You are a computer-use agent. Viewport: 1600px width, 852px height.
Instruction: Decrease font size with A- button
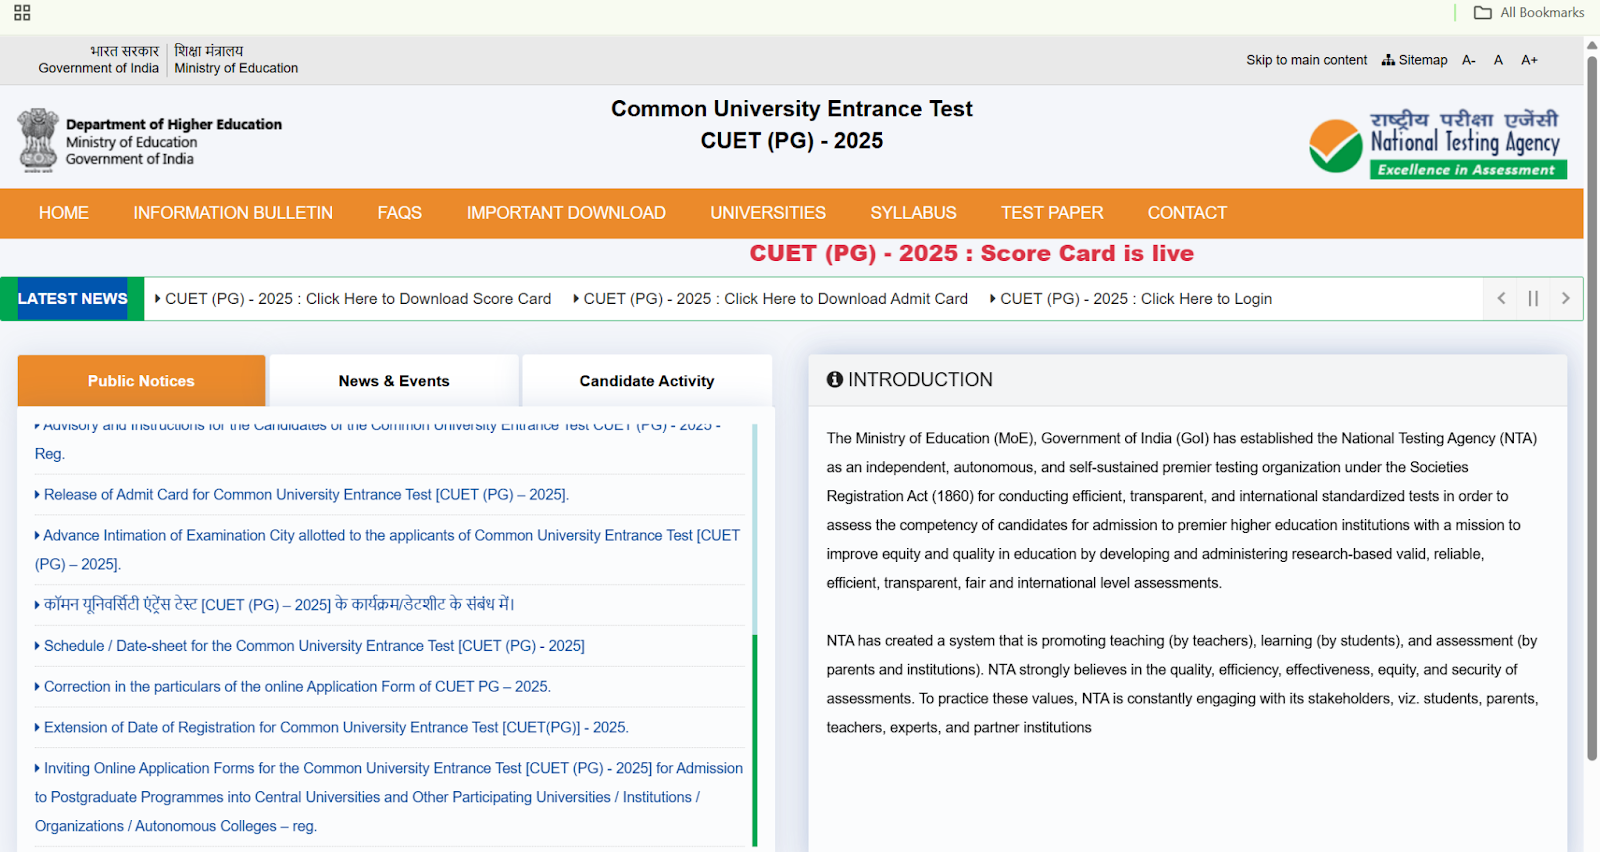tap(1469, 60)
